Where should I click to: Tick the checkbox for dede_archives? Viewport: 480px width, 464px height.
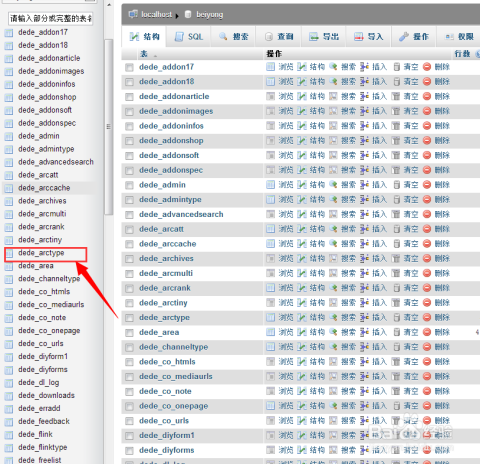[x=129, y=259]
